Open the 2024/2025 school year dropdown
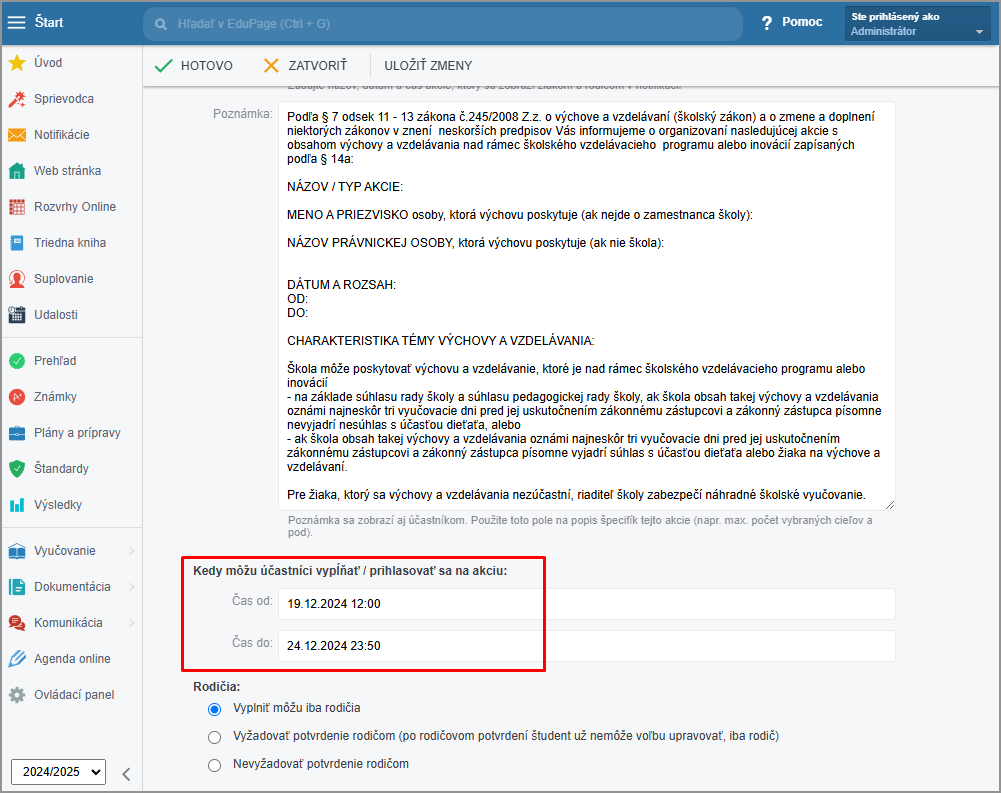Screen dimensions: 1001x793 tap(58, 772)
